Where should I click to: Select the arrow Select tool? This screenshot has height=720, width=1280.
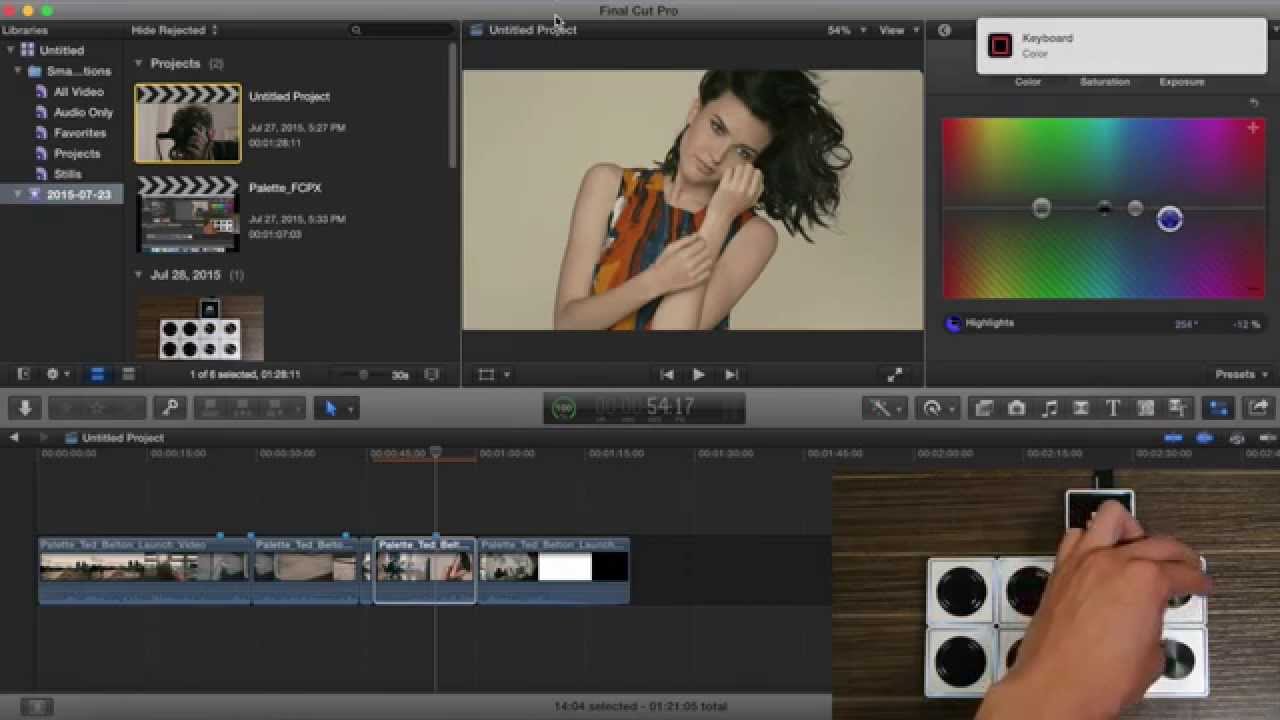coord(331,408)
